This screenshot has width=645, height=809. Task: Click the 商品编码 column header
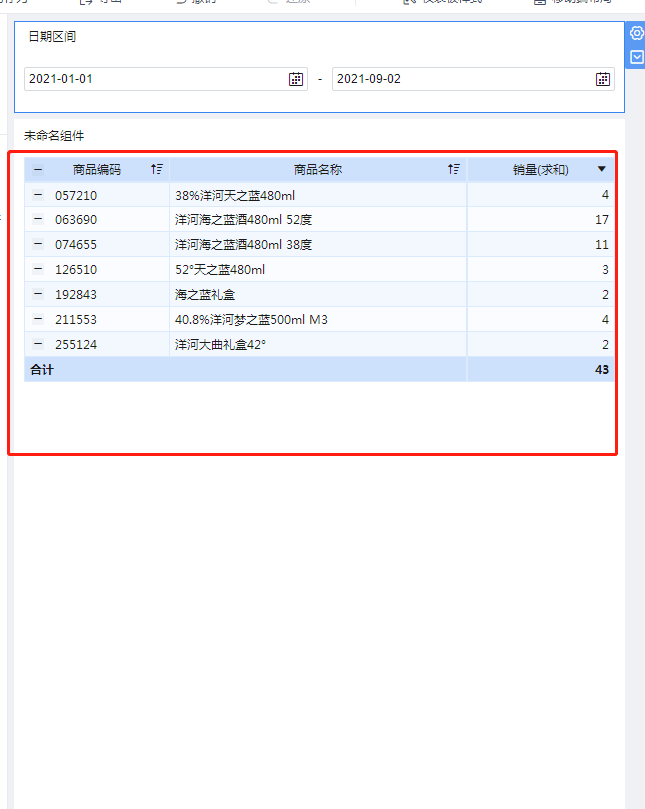(x=96, y=170)
